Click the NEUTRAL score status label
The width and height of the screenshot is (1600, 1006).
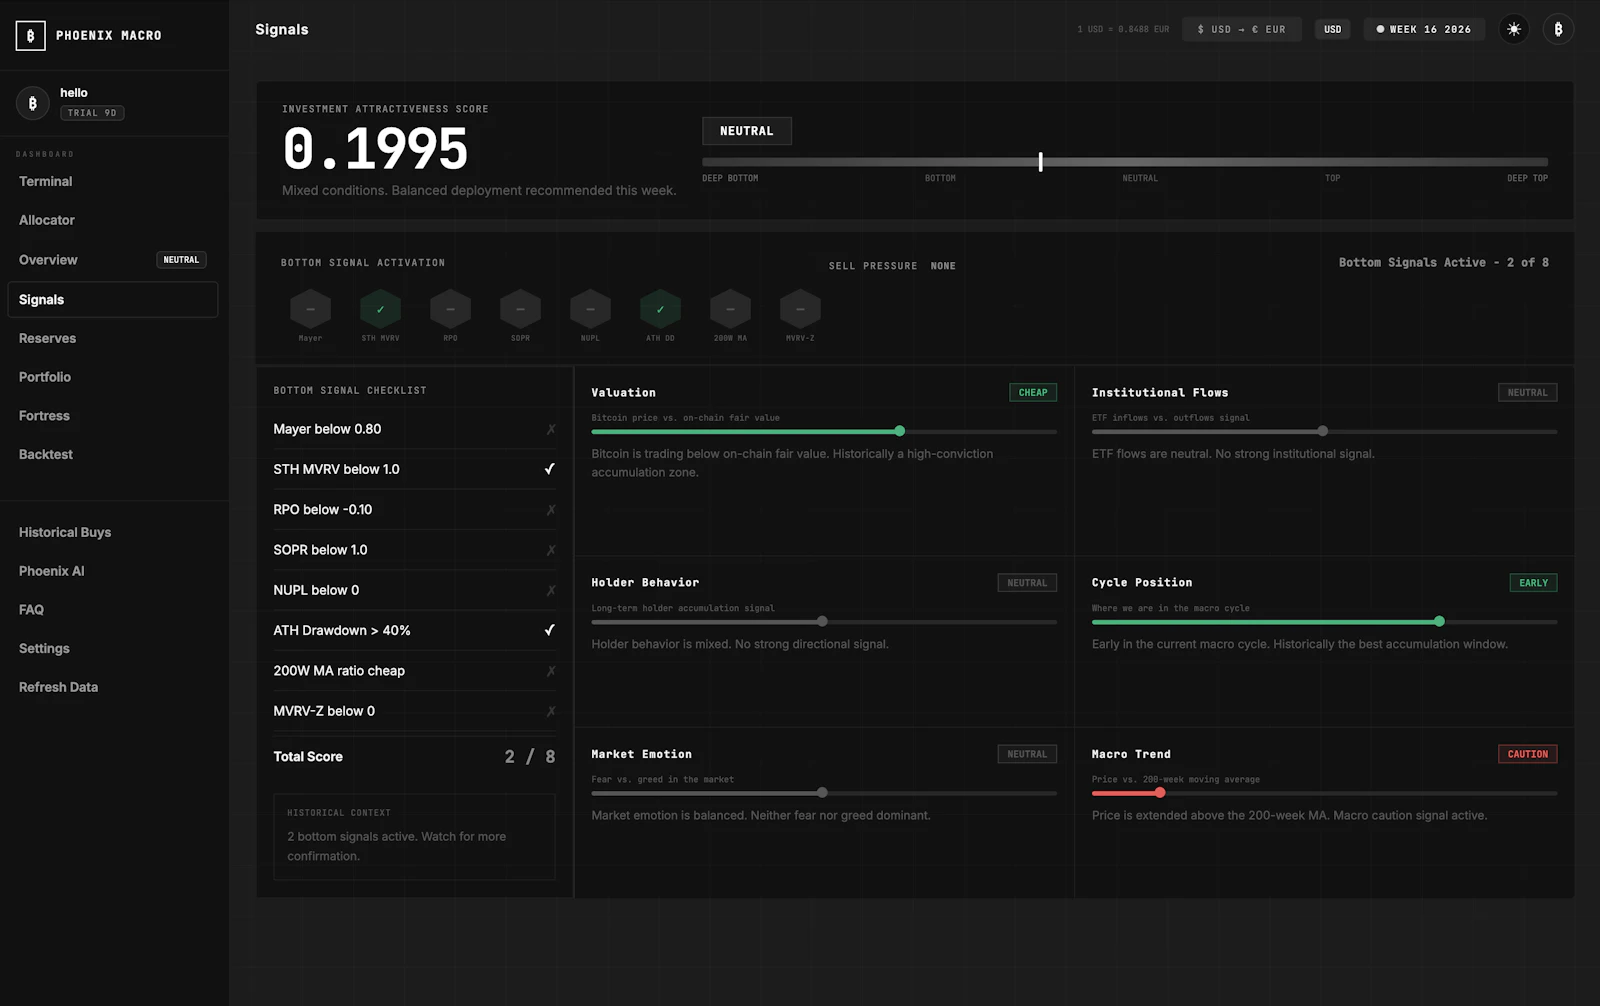click(747, 131)
